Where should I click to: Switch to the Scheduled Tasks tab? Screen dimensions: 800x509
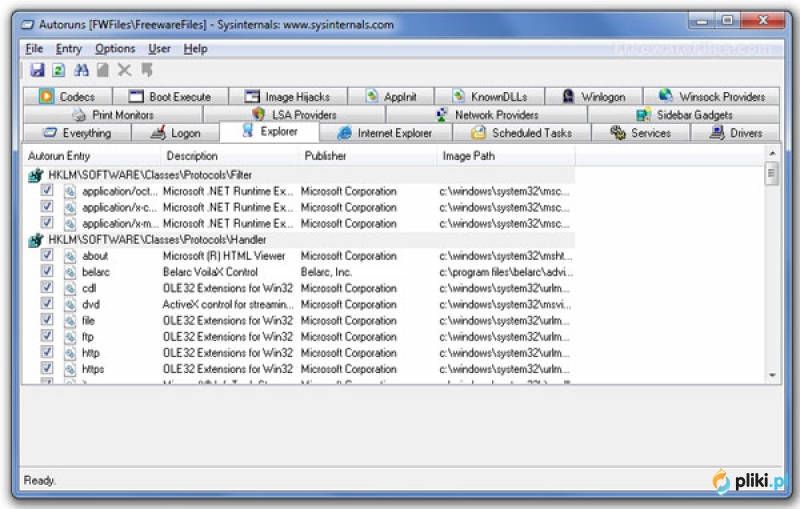[x=521, y=133]
